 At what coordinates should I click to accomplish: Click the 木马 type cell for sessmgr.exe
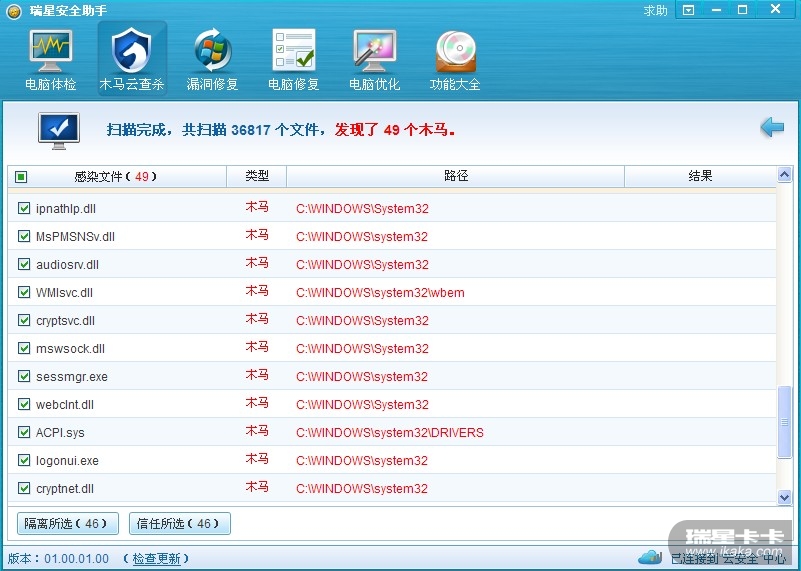coord(257,375)
